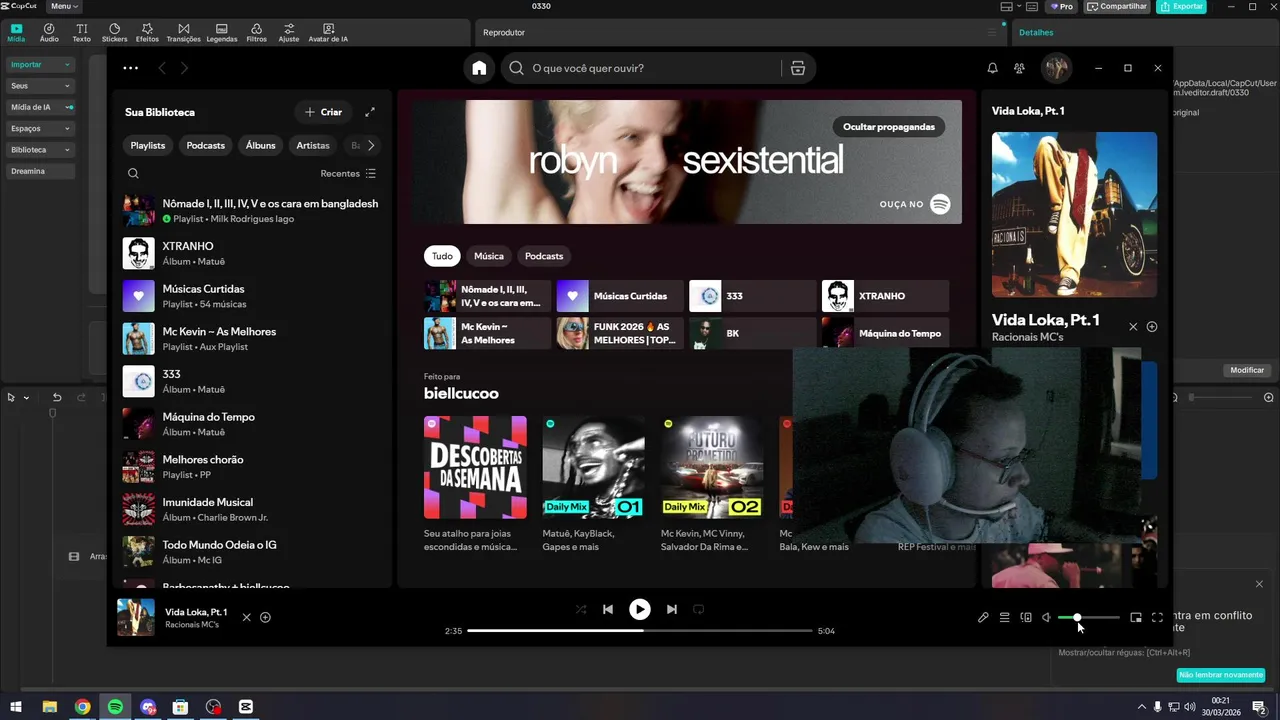The width and height of the screenshot is (1280, 720).
Task: Switch to CapCut's Mídia tab
Action: 16,33
